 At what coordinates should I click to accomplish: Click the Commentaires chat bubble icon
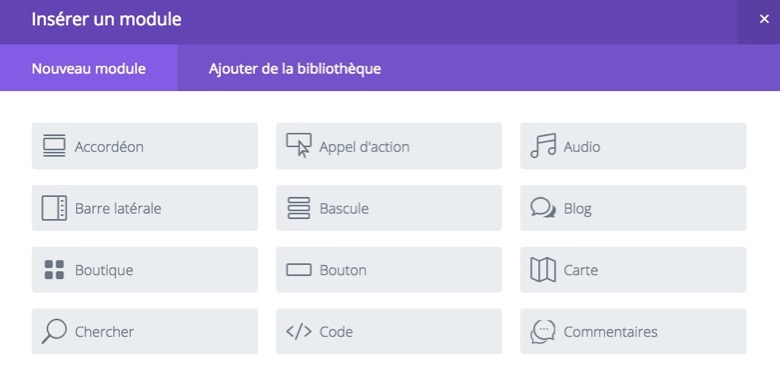click(x=543, y=332)
